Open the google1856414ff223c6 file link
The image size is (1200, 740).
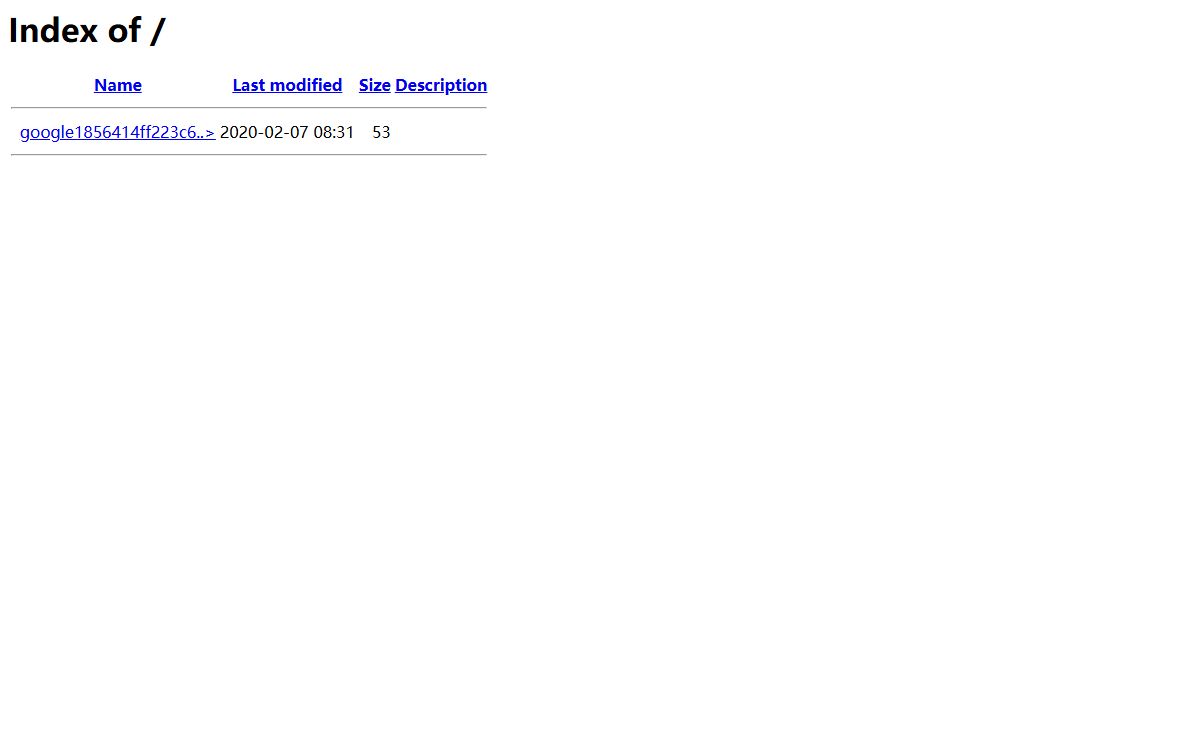(x=117, y=131)
